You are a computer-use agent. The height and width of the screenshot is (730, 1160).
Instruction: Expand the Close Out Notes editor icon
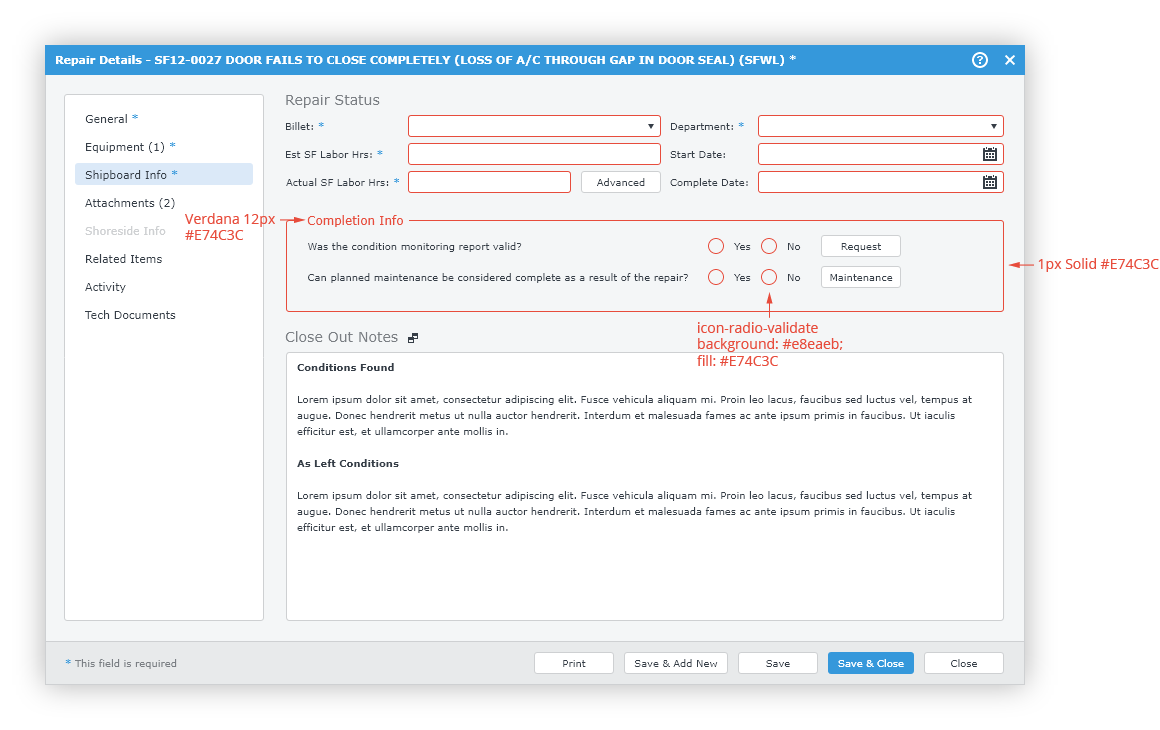(413, 337)
